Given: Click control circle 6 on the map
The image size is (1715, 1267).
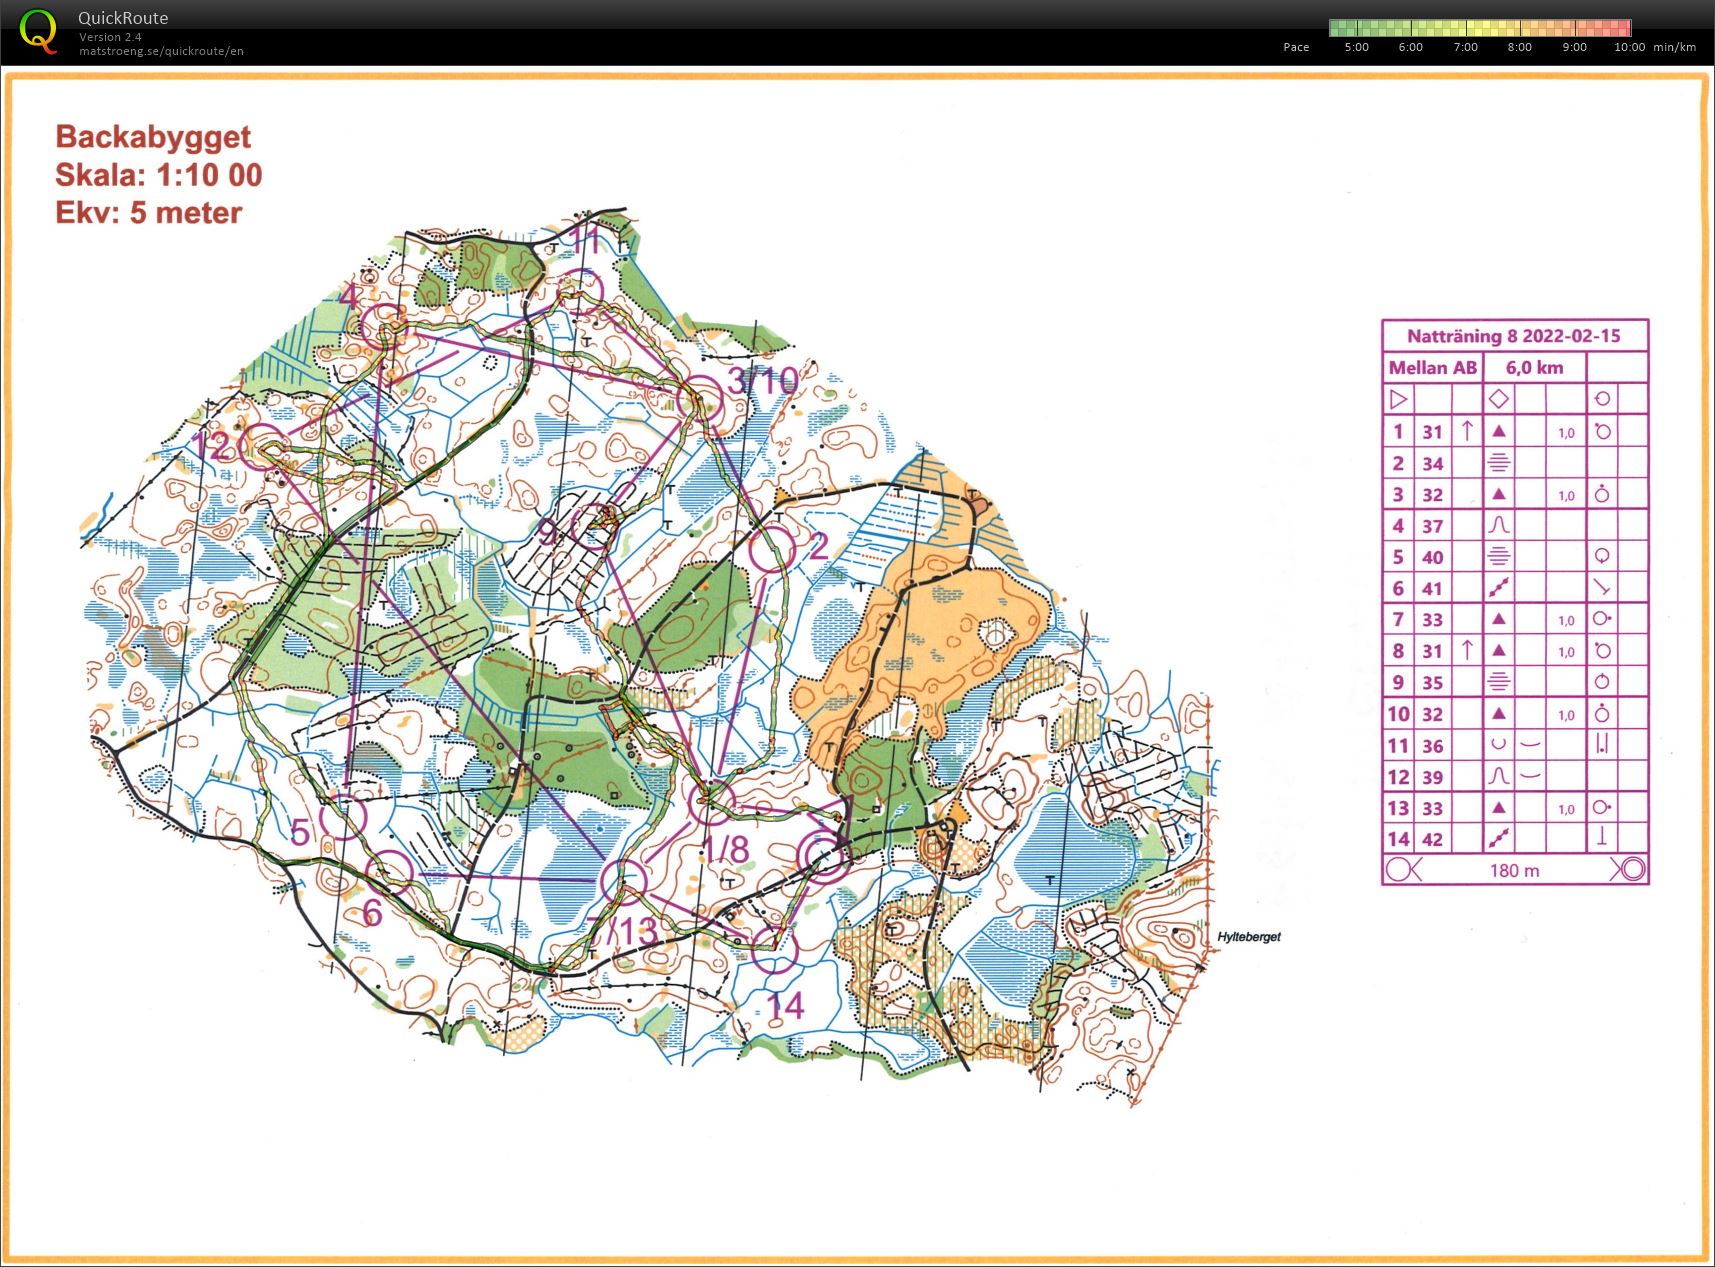Looking at the screenshot, I should [389, 873].
